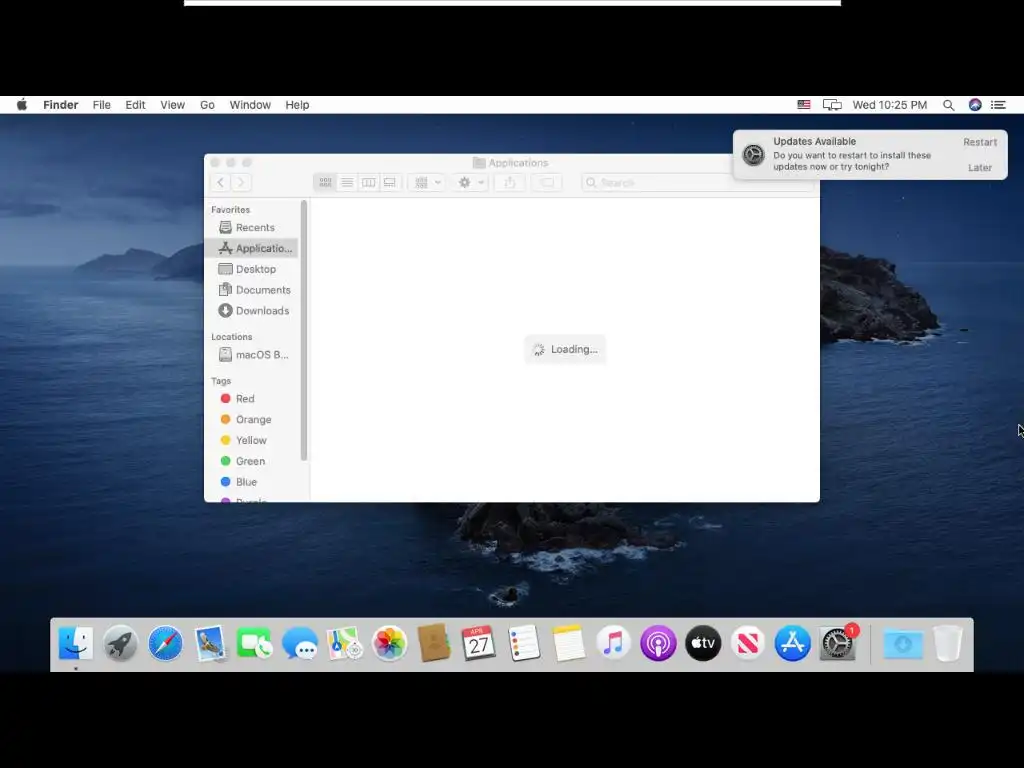Open the Finder menu
This screenshot has width=1024, height=768.
tap(61, 104)
